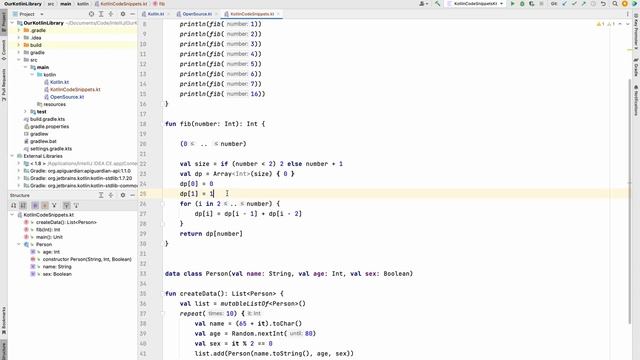Click the main breadcrumb in navigation bar
The height and width of the screenshot is (360, 640).
65,4
